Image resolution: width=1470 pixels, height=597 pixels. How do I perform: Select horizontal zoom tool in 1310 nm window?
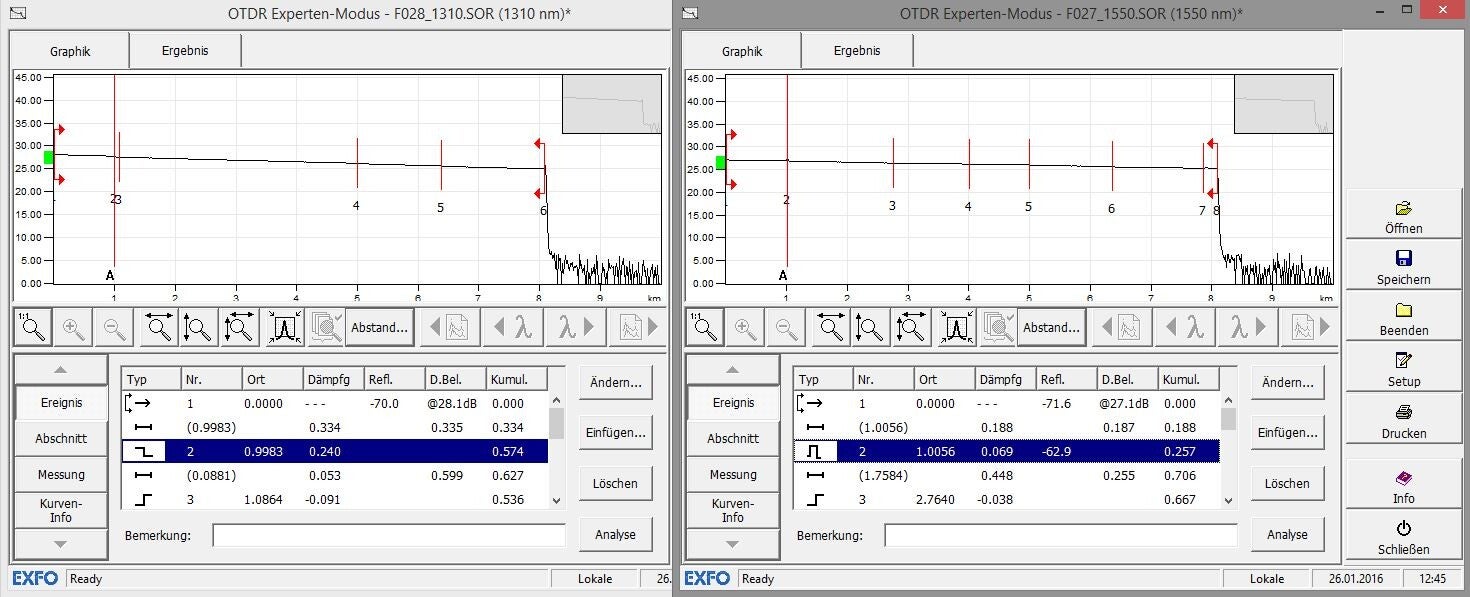click(x=159, y=327)
